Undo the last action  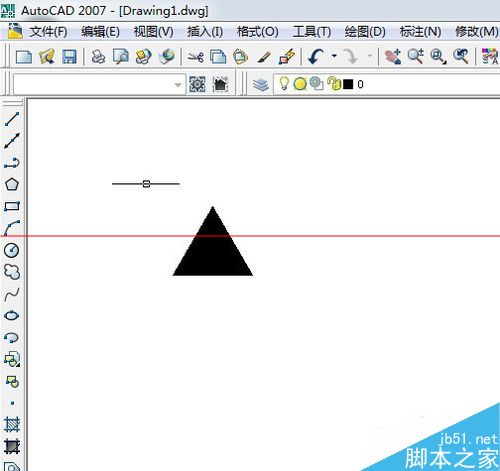316,56
